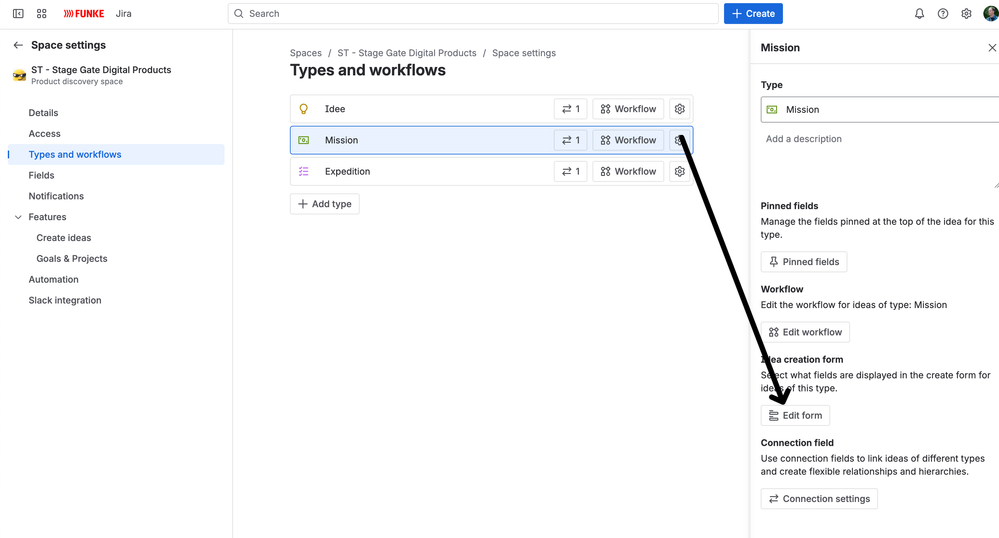Open Goals & Projects under Features

pyautogui.click(x=72, y=259)
